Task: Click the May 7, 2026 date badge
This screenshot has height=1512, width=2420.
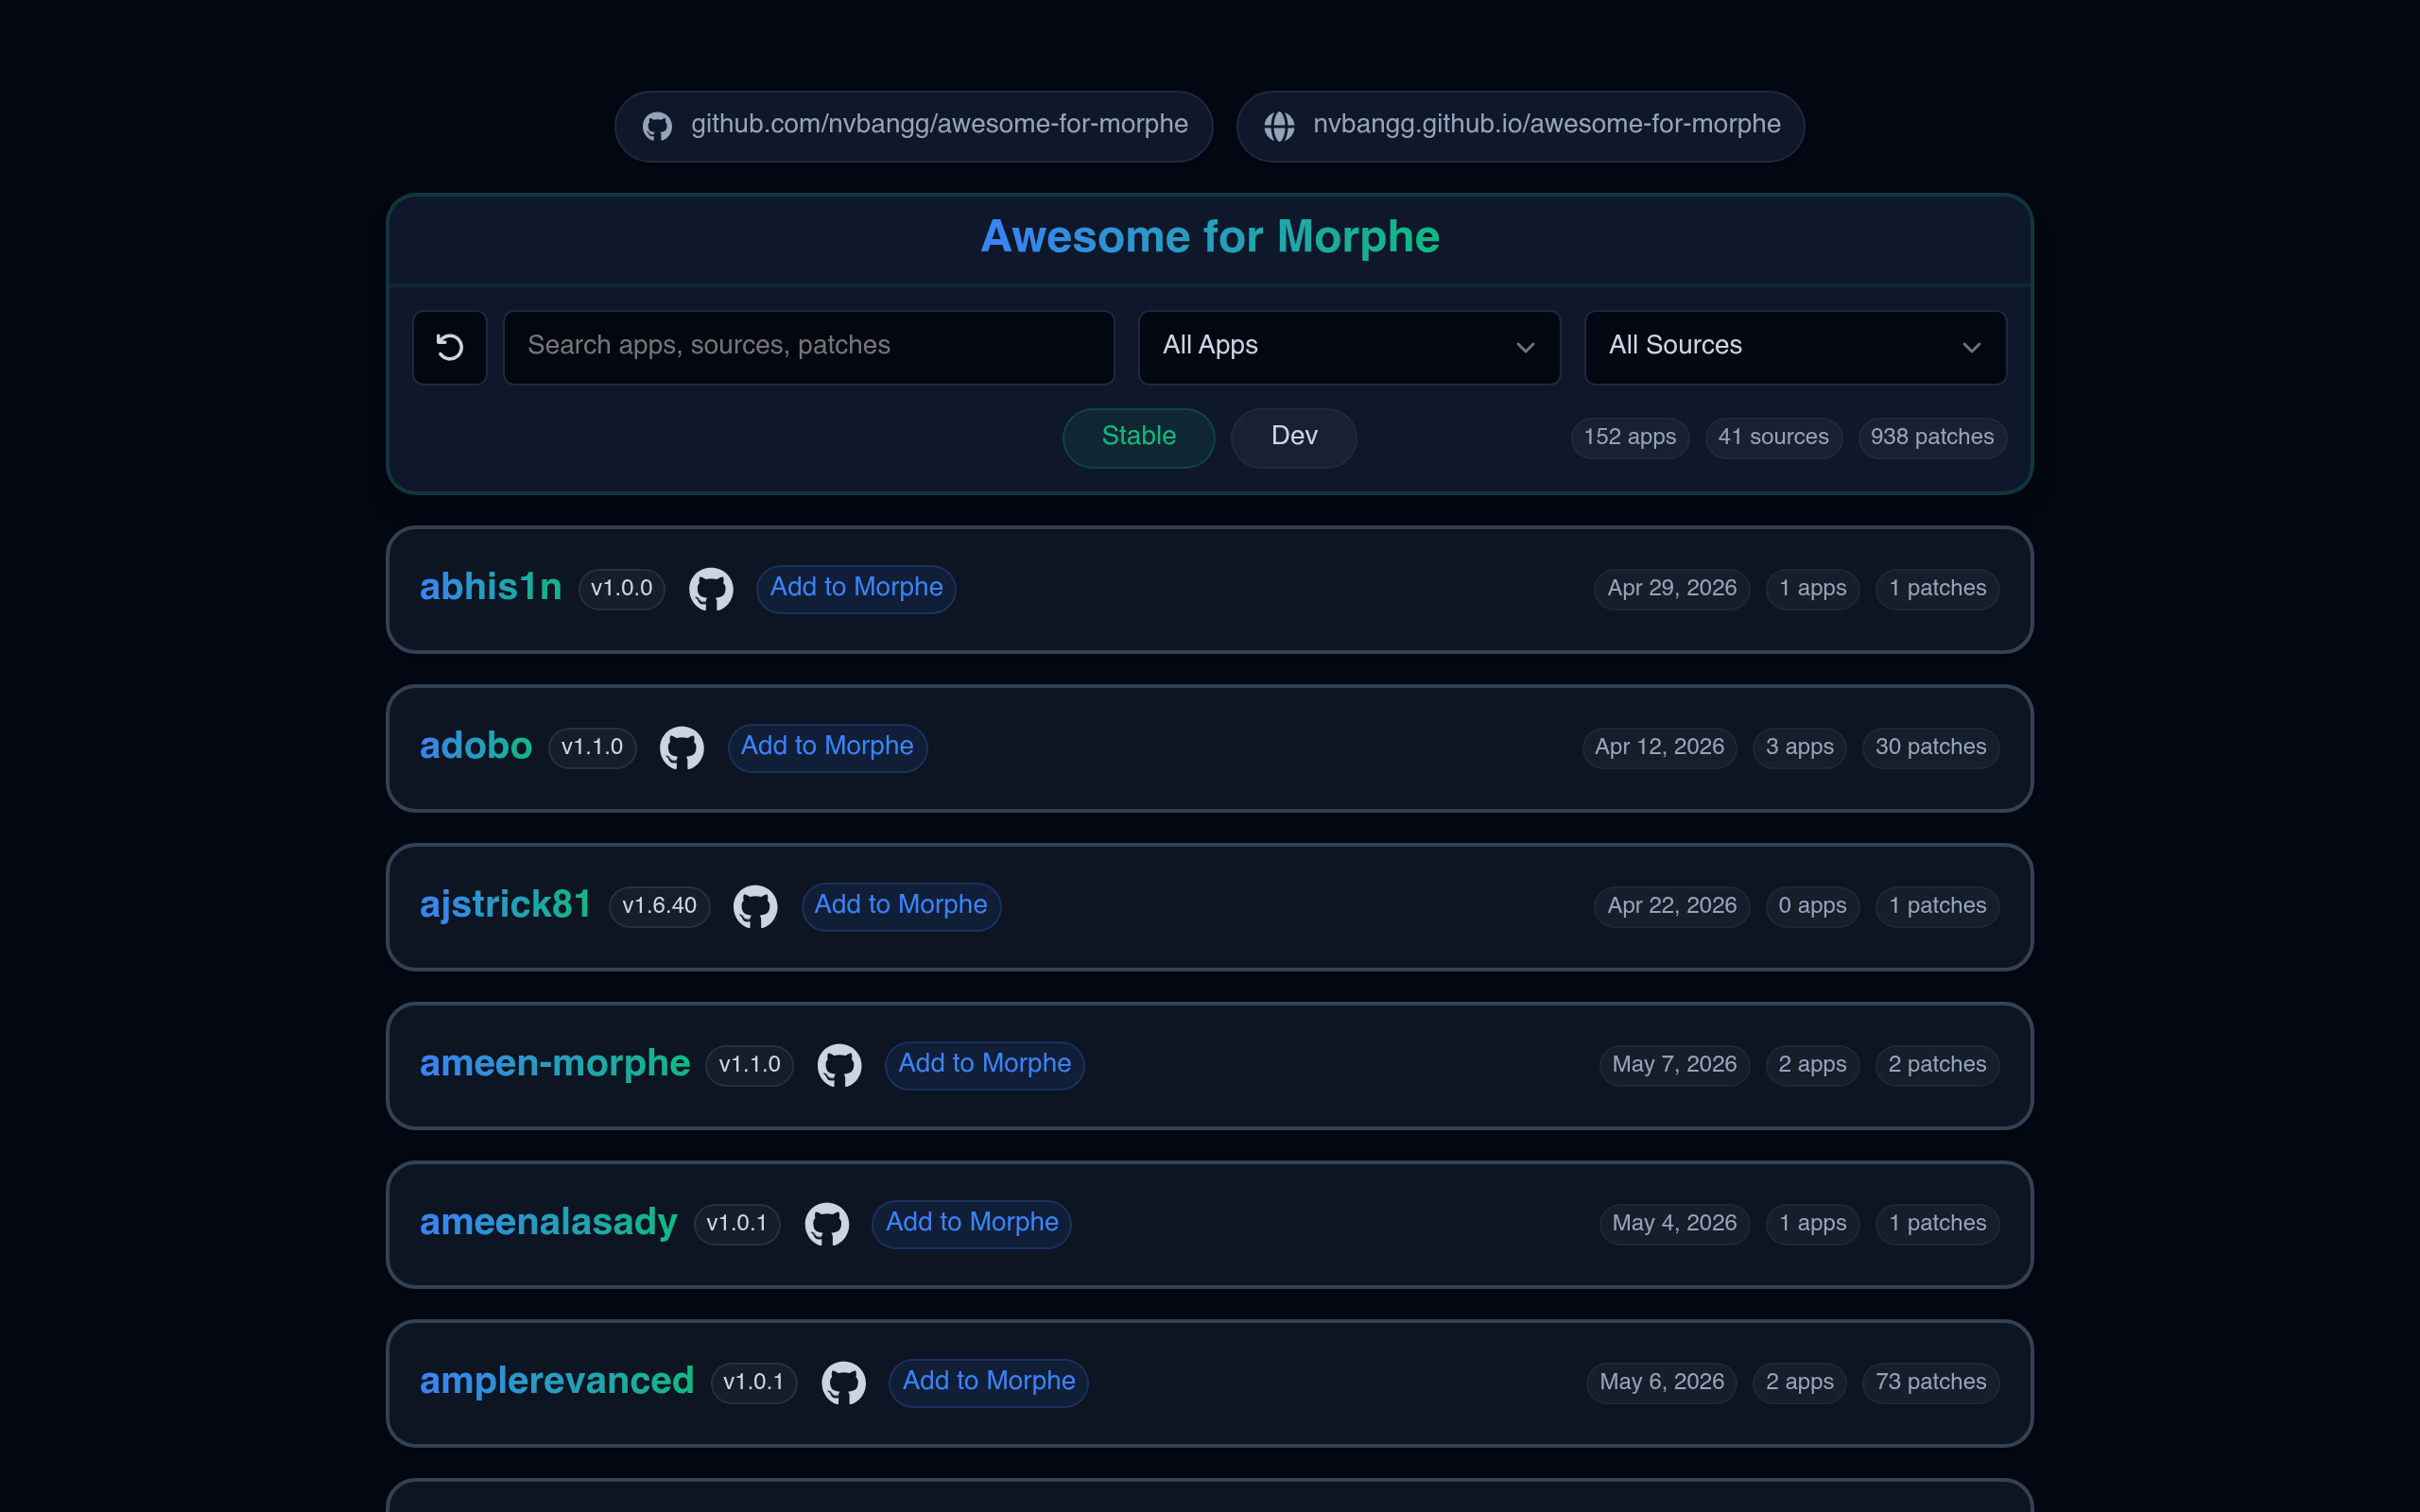Action: coord(1674,1065)
